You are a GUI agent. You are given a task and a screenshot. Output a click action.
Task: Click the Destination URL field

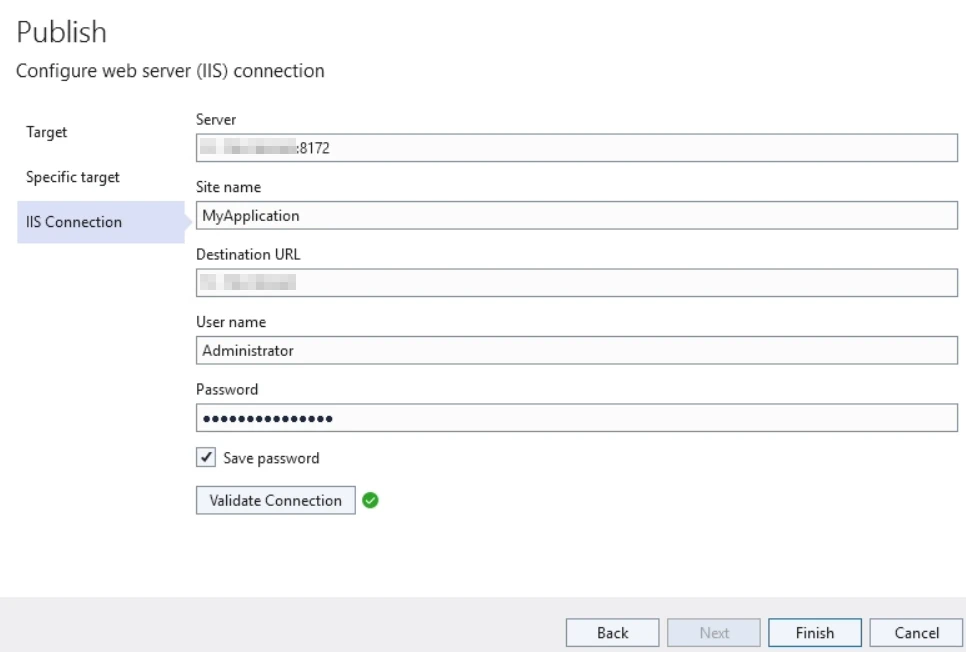[577, 282]
